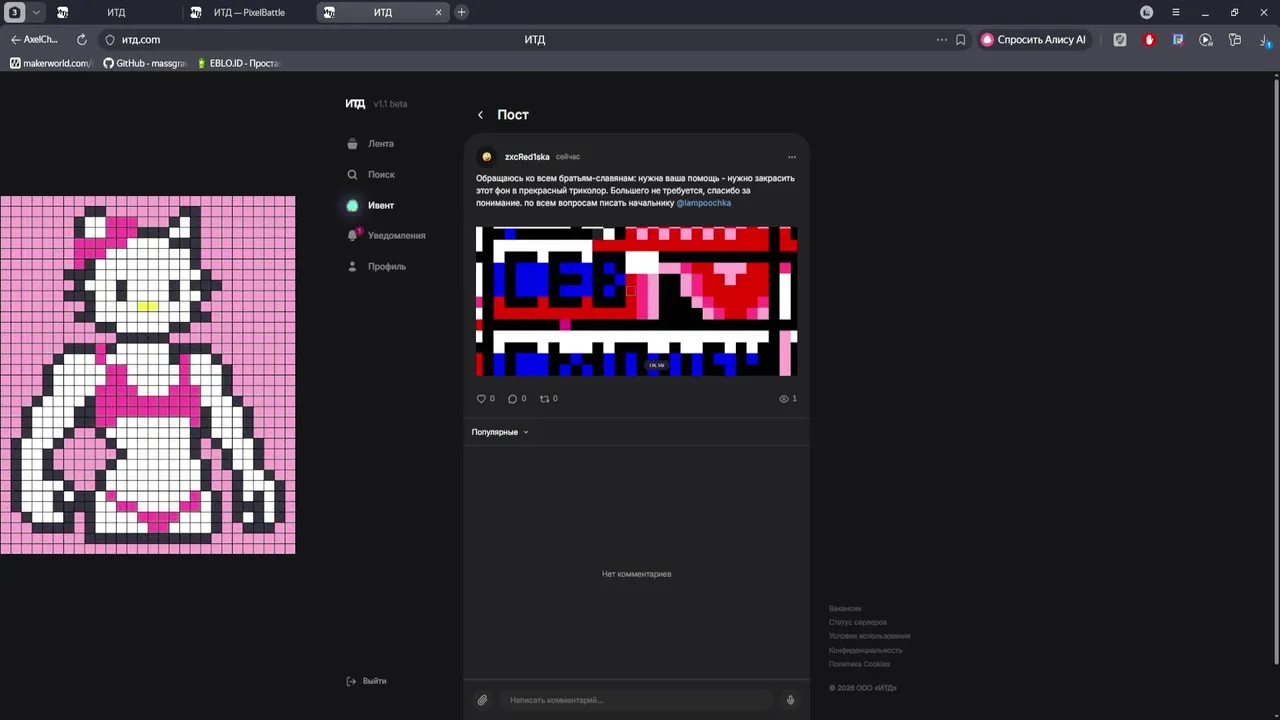Screen dimensions: 1280x720
Task: Open the browser profile avatar
Action: point(1147,12)
